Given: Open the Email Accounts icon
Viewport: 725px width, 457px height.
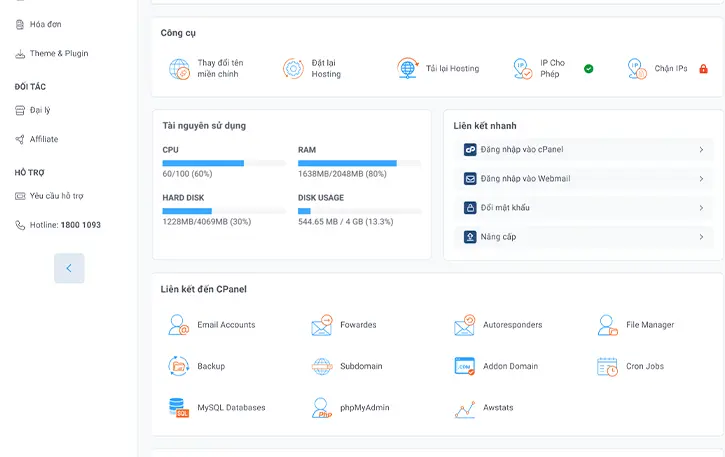Looking at the screenshot, I should tap(179, 325).
